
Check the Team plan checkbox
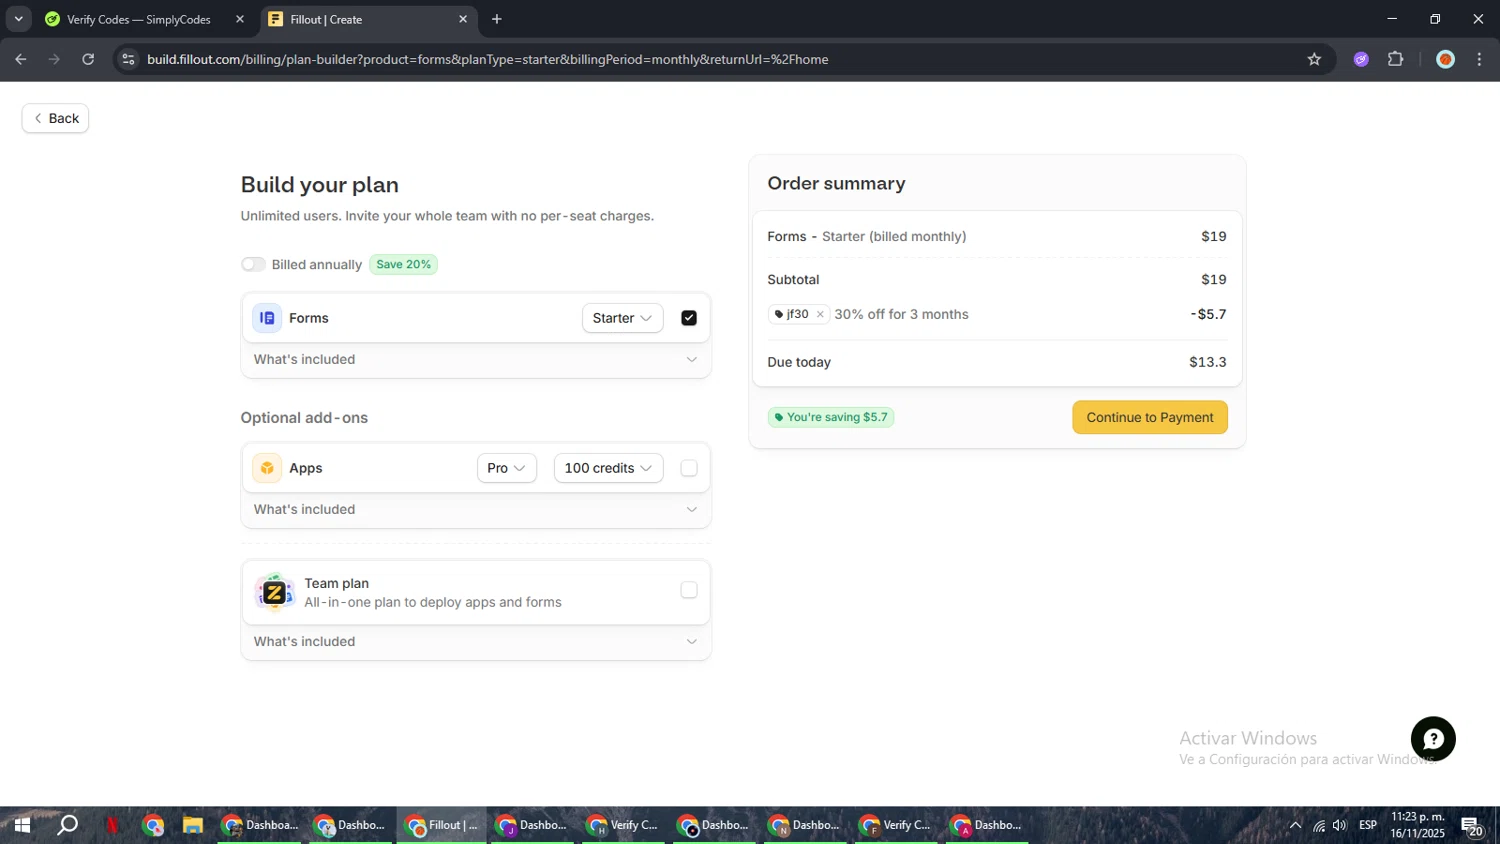pyautogui.click(x=689, y=590)
